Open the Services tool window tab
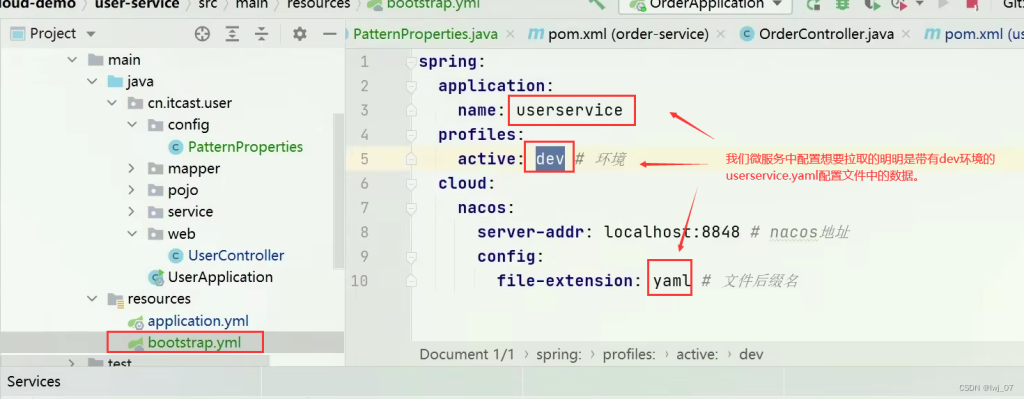Image resolution: width=1024 pixels, height=399 pixels. pyautogui.click(x=34, y=381)
